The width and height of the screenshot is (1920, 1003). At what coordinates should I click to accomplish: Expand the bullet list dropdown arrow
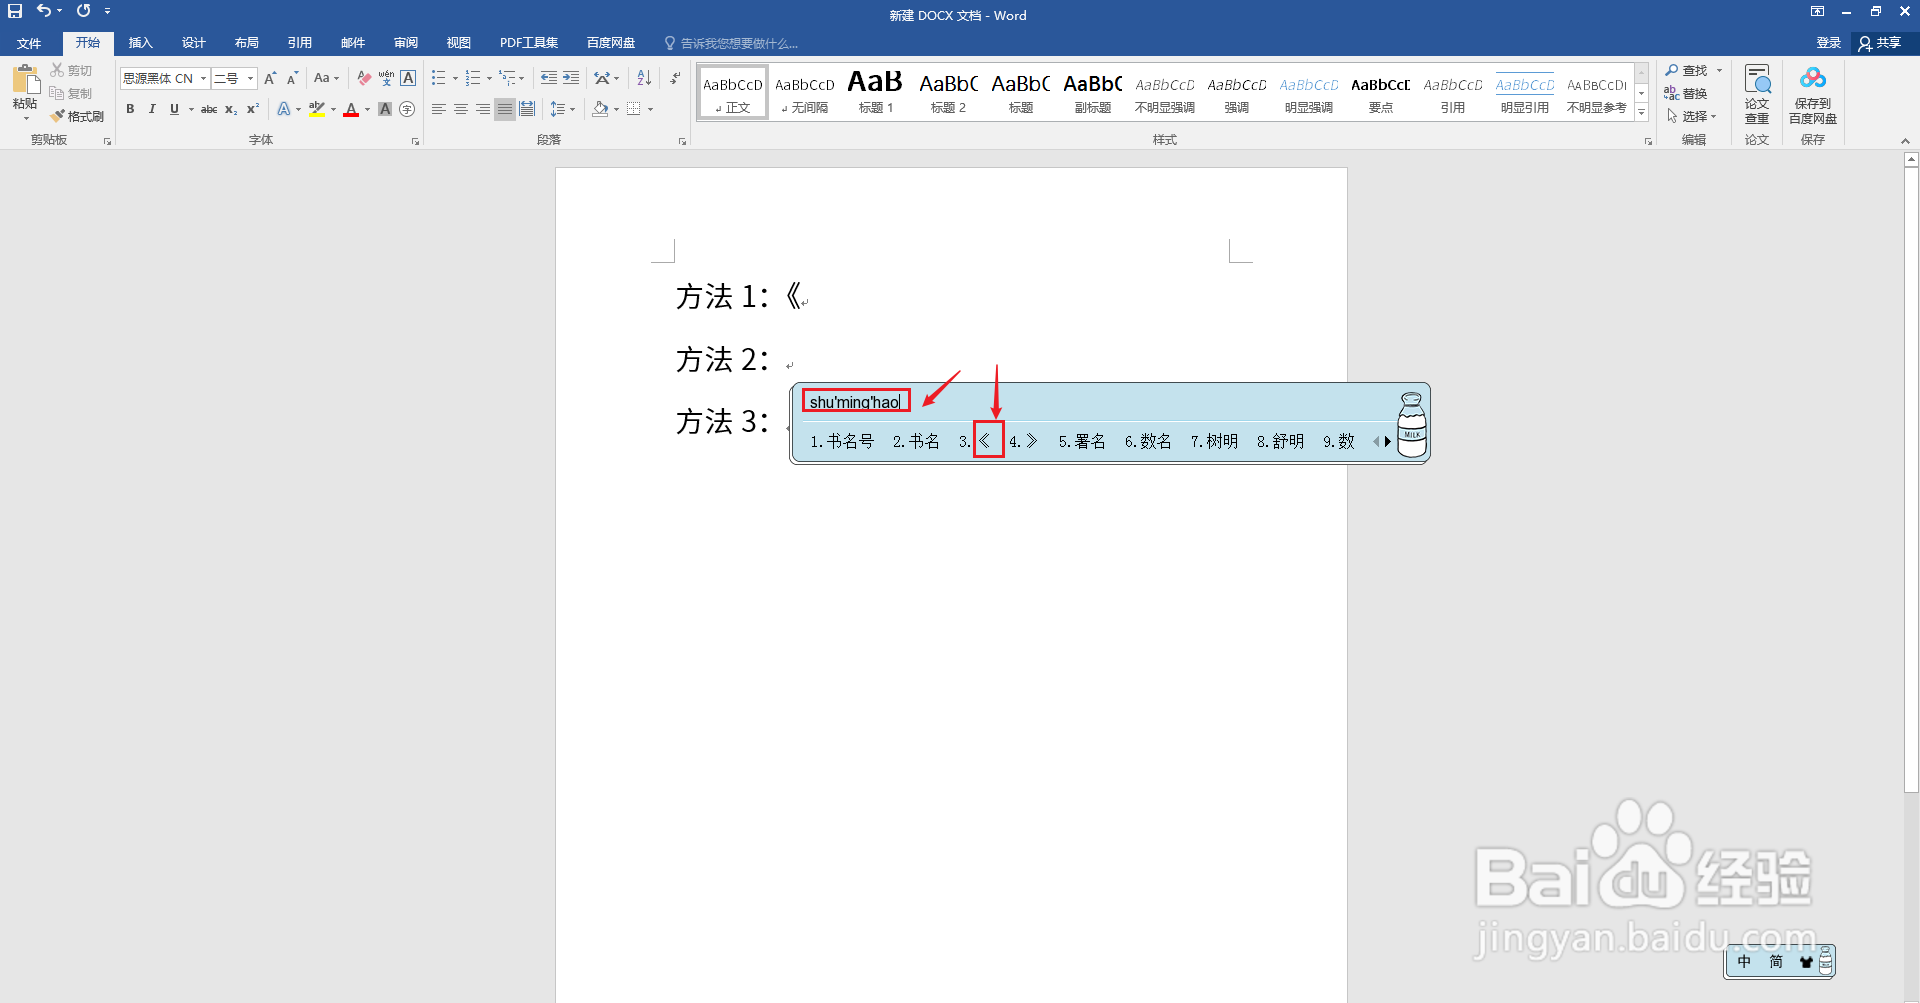[455, 78]
